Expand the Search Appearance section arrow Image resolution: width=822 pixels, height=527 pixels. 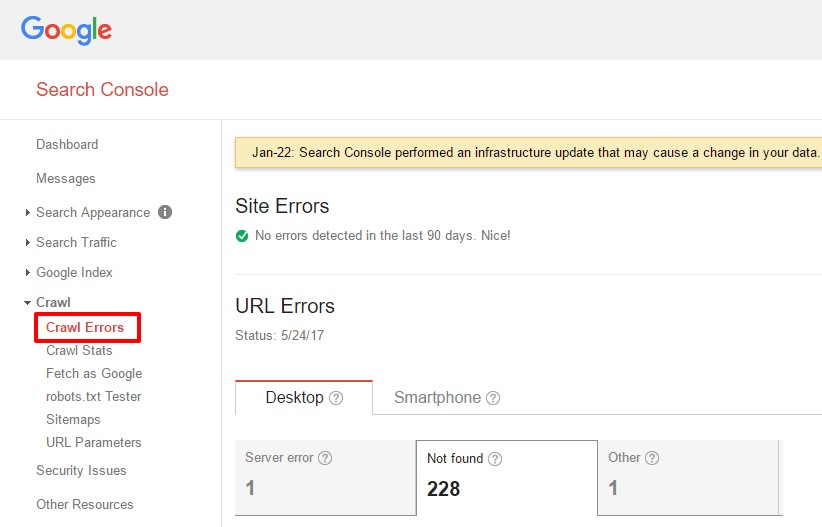27,212
